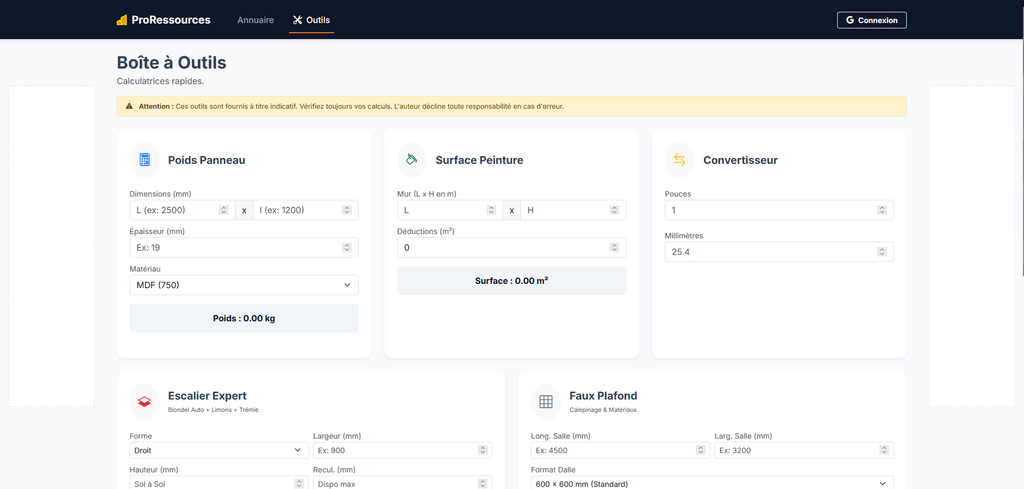This screenshot has height=489, width=1024.
Task: Click the Escalier Expert red icon
Action: 145,401
